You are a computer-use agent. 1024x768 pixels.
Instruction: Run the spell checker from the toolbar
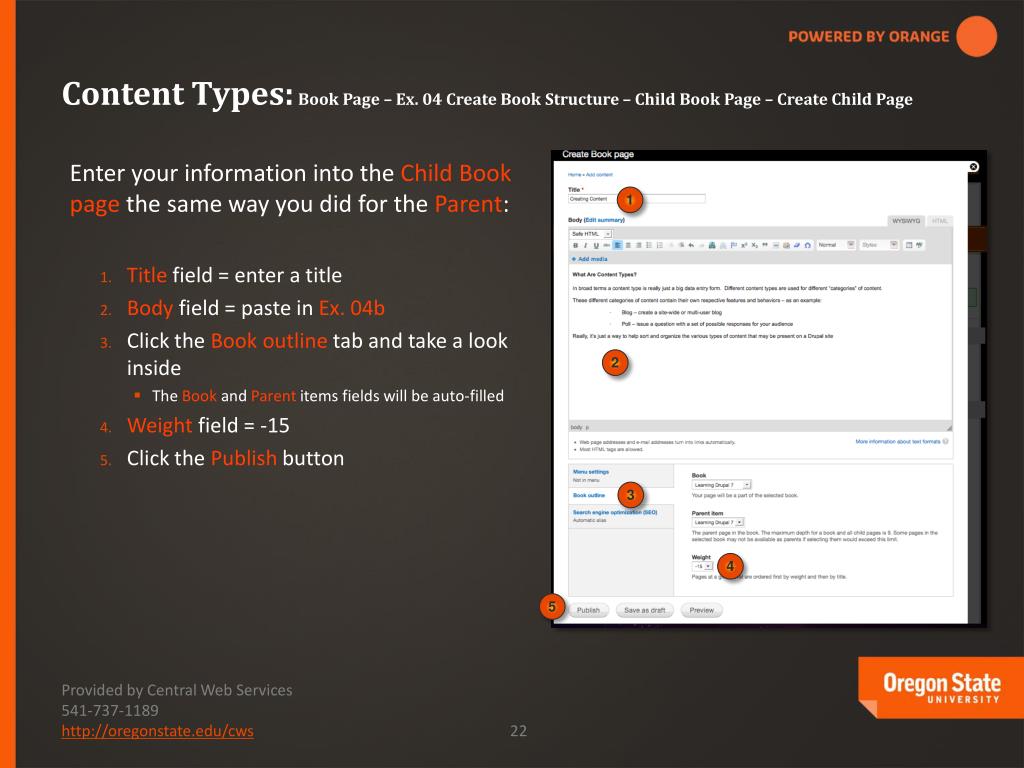(x=920, y=246)
